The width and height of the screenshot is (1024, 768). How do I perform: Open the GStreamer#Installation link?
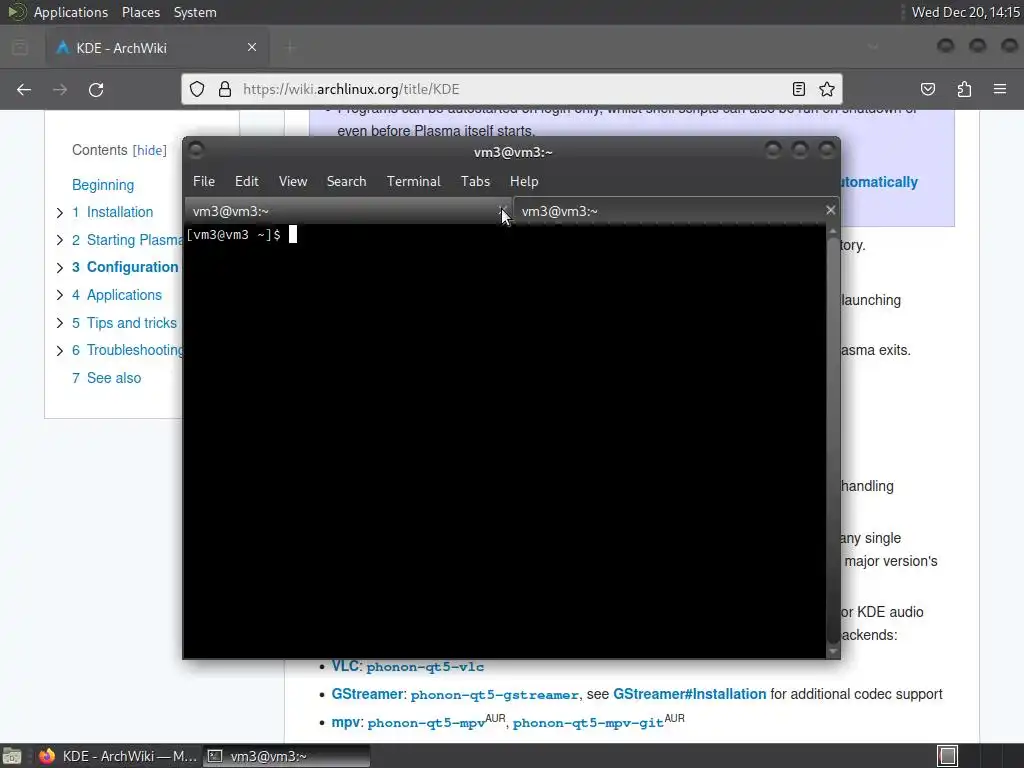[689, 694]
